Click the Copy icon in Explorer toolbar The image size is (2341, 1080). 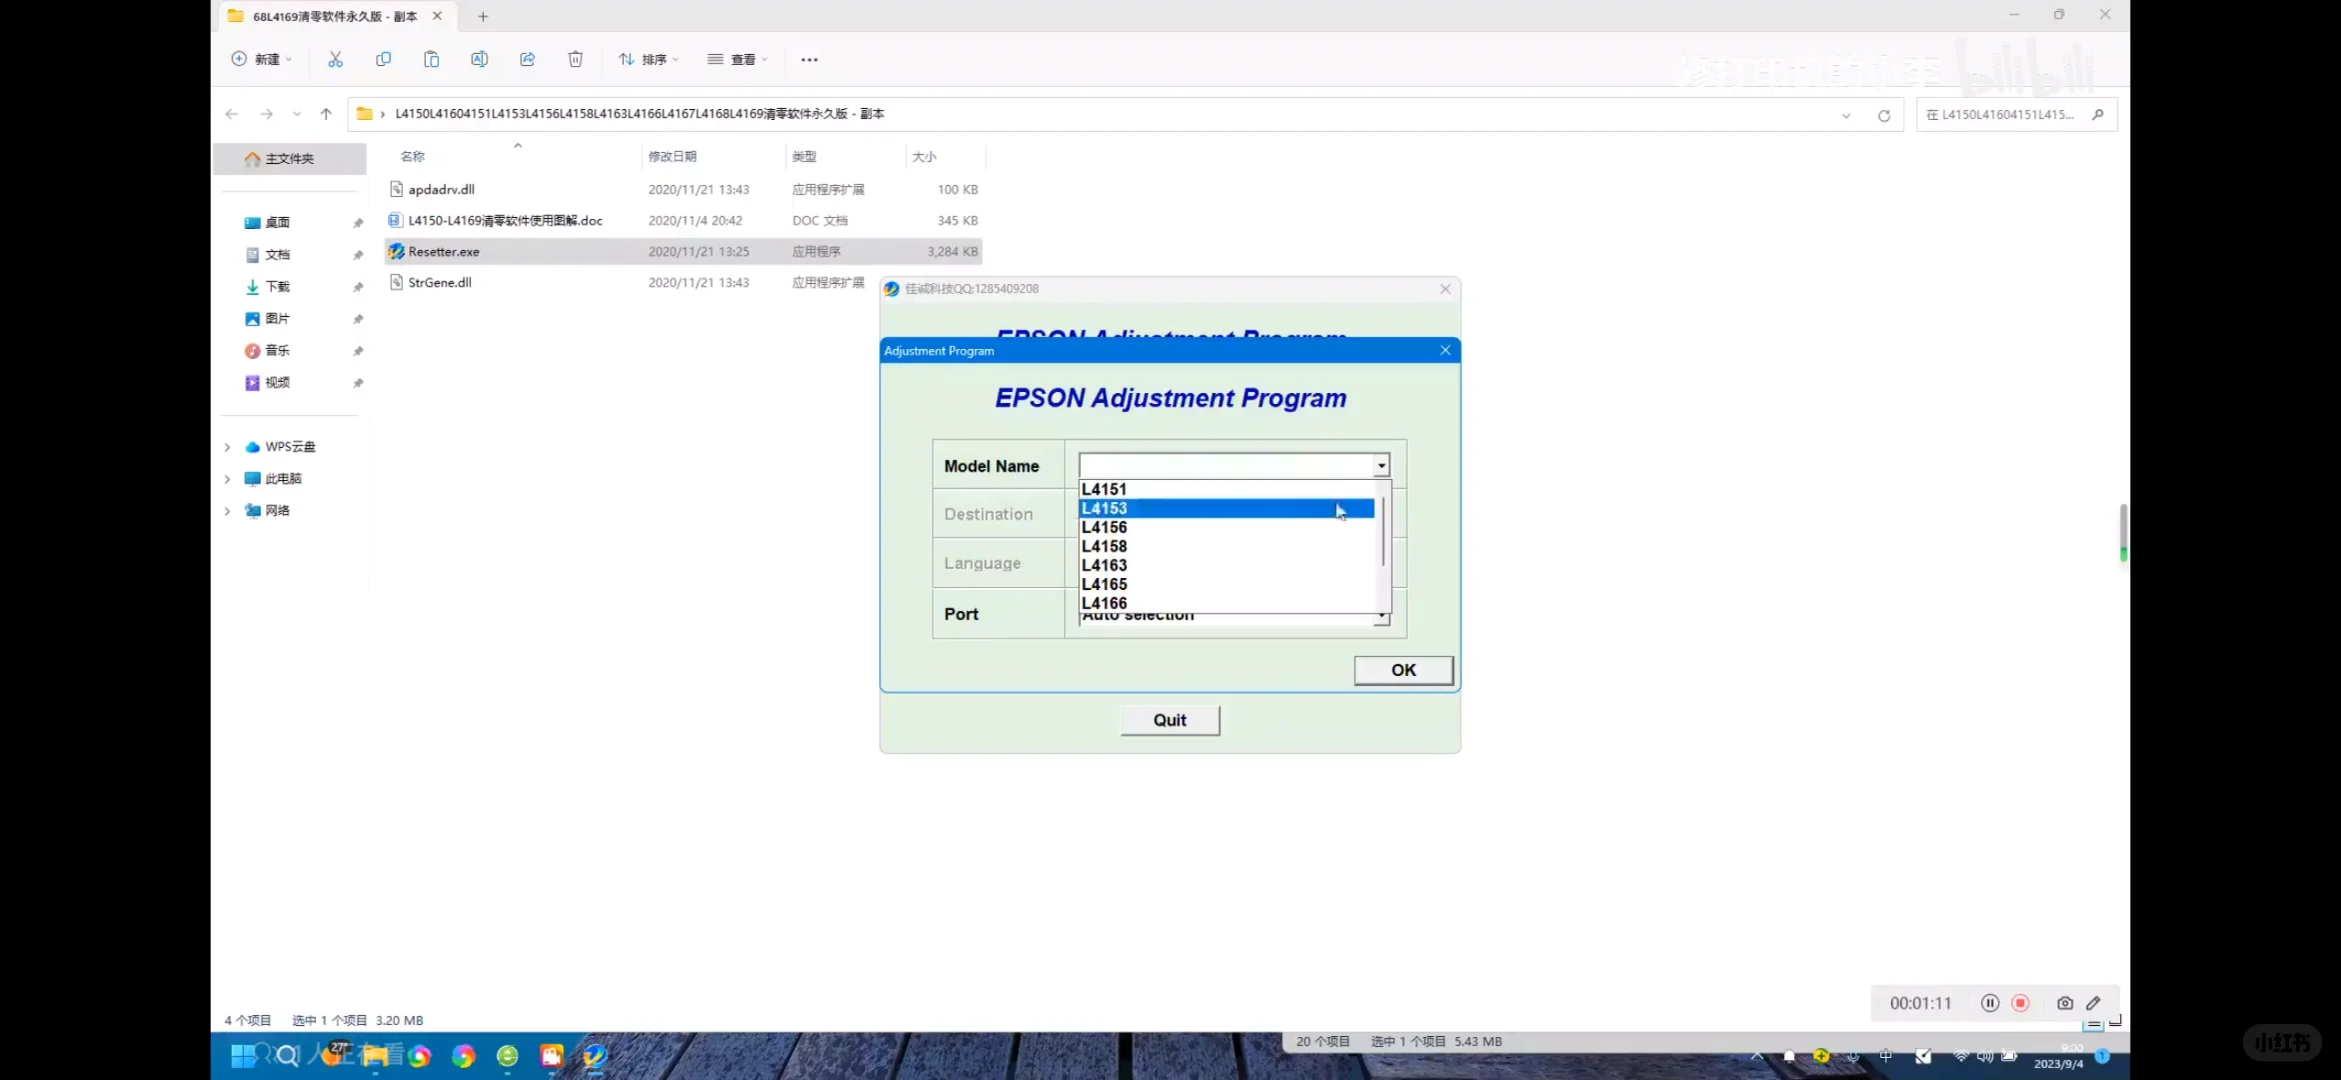383,59
